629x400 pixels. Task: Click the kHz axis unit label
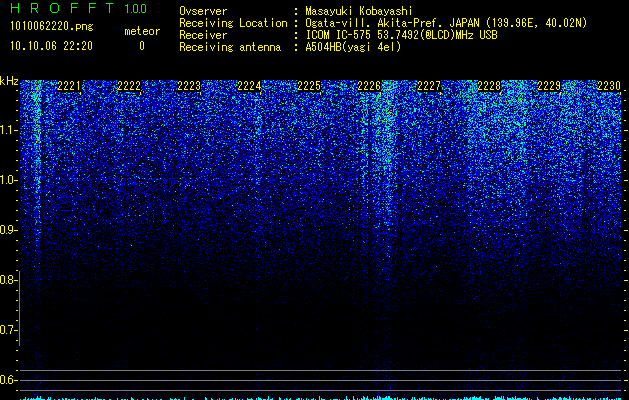9,81
